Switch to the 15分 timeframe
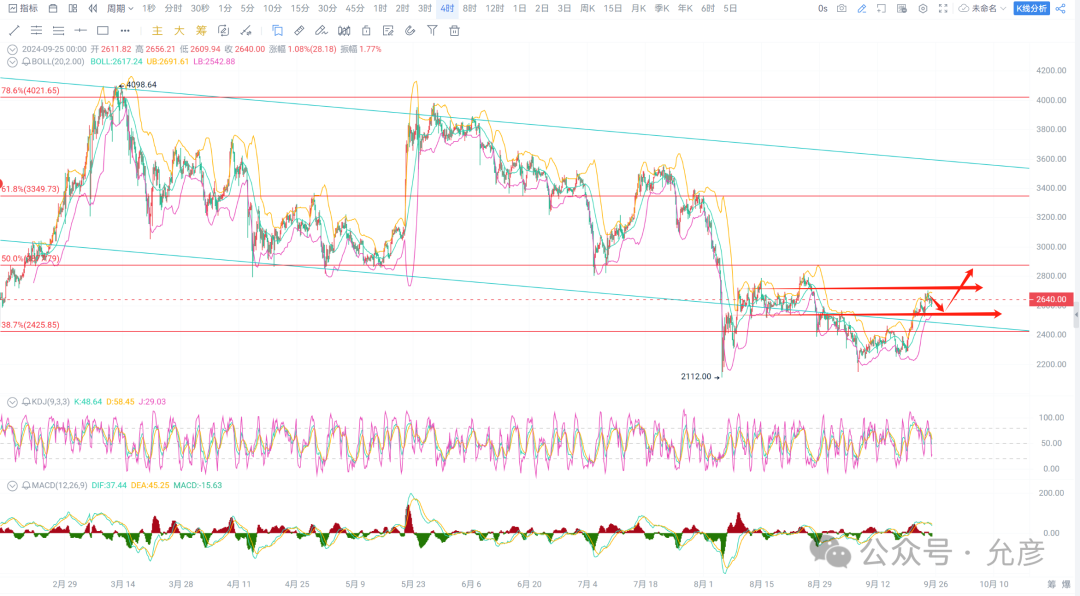 [300, 8]
